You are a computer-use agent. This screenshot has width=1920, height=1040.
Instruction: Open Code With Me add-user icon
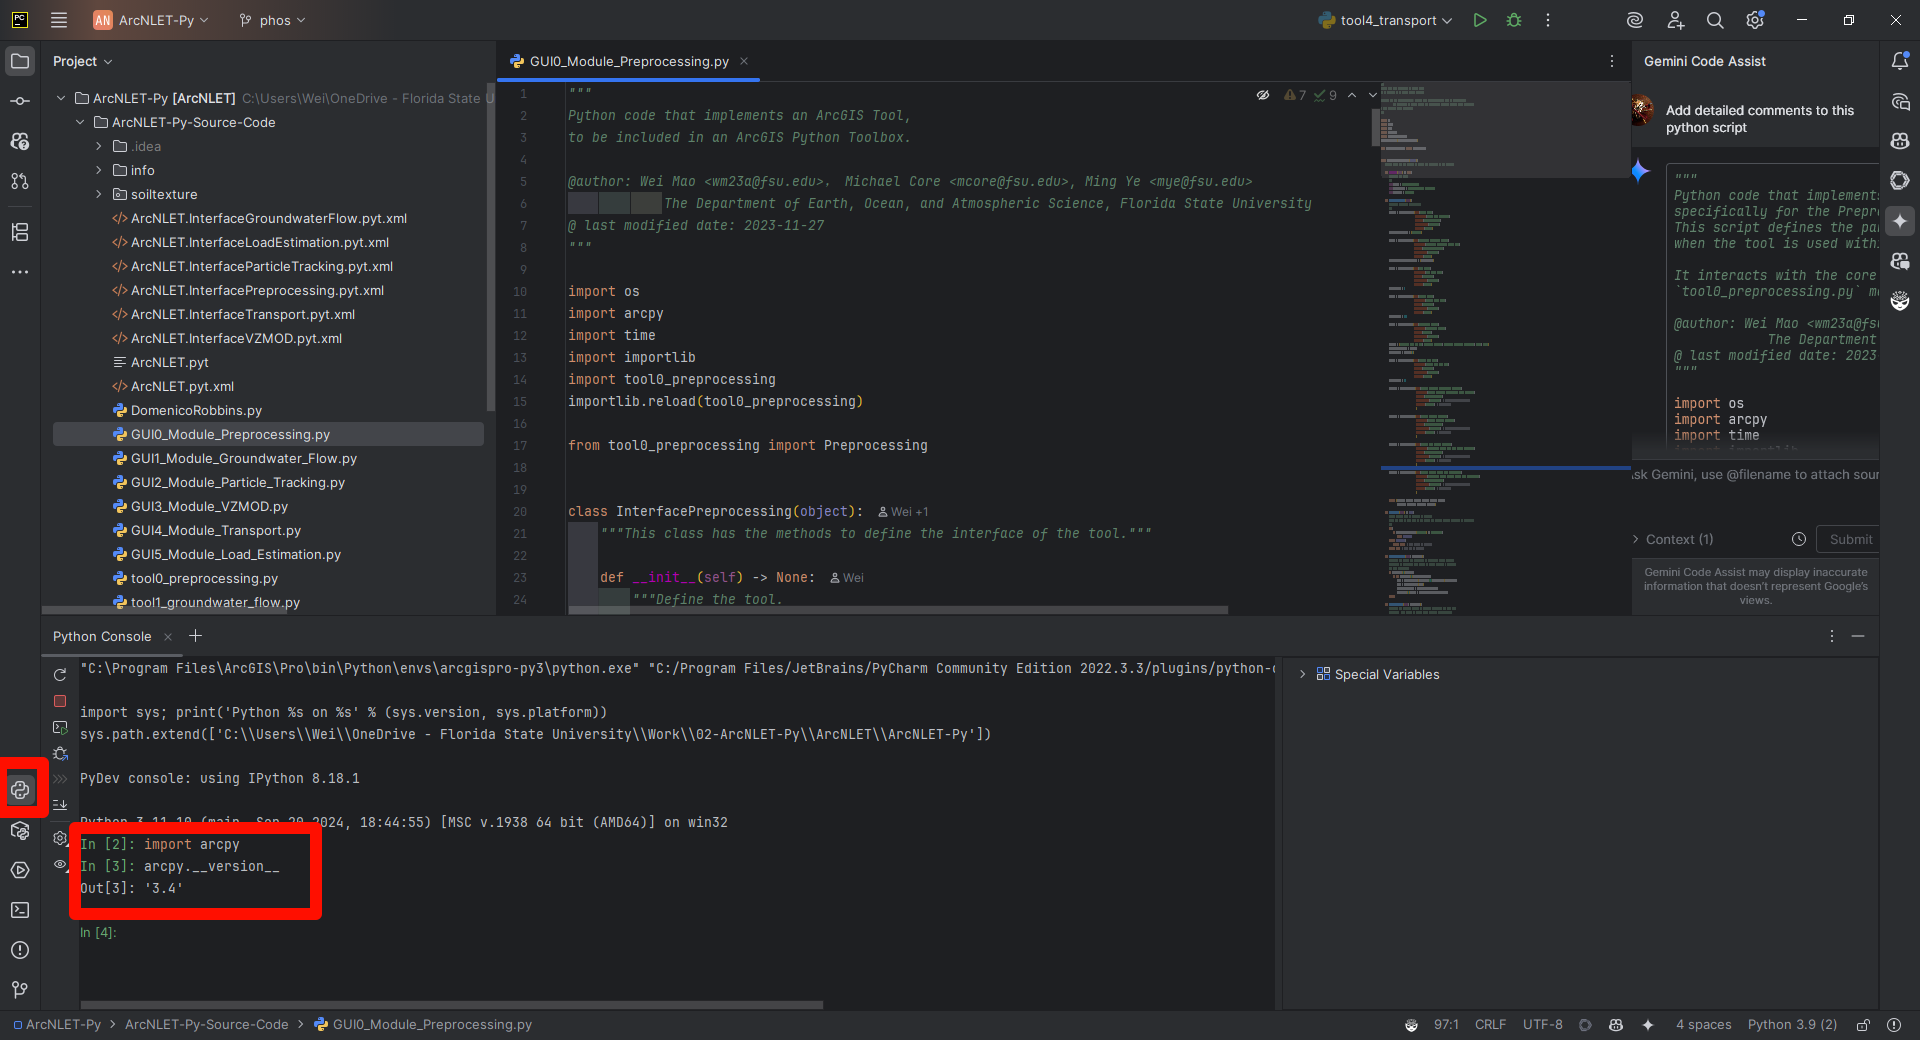pyautogui.click(x=1676, y=20)
